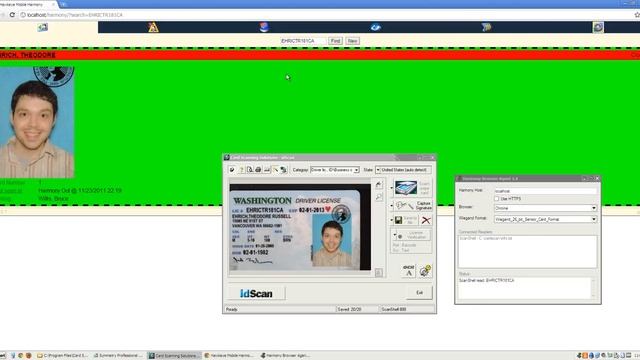Click the wand tool icon in IdScan toolbar

click(x=276, y=169)
